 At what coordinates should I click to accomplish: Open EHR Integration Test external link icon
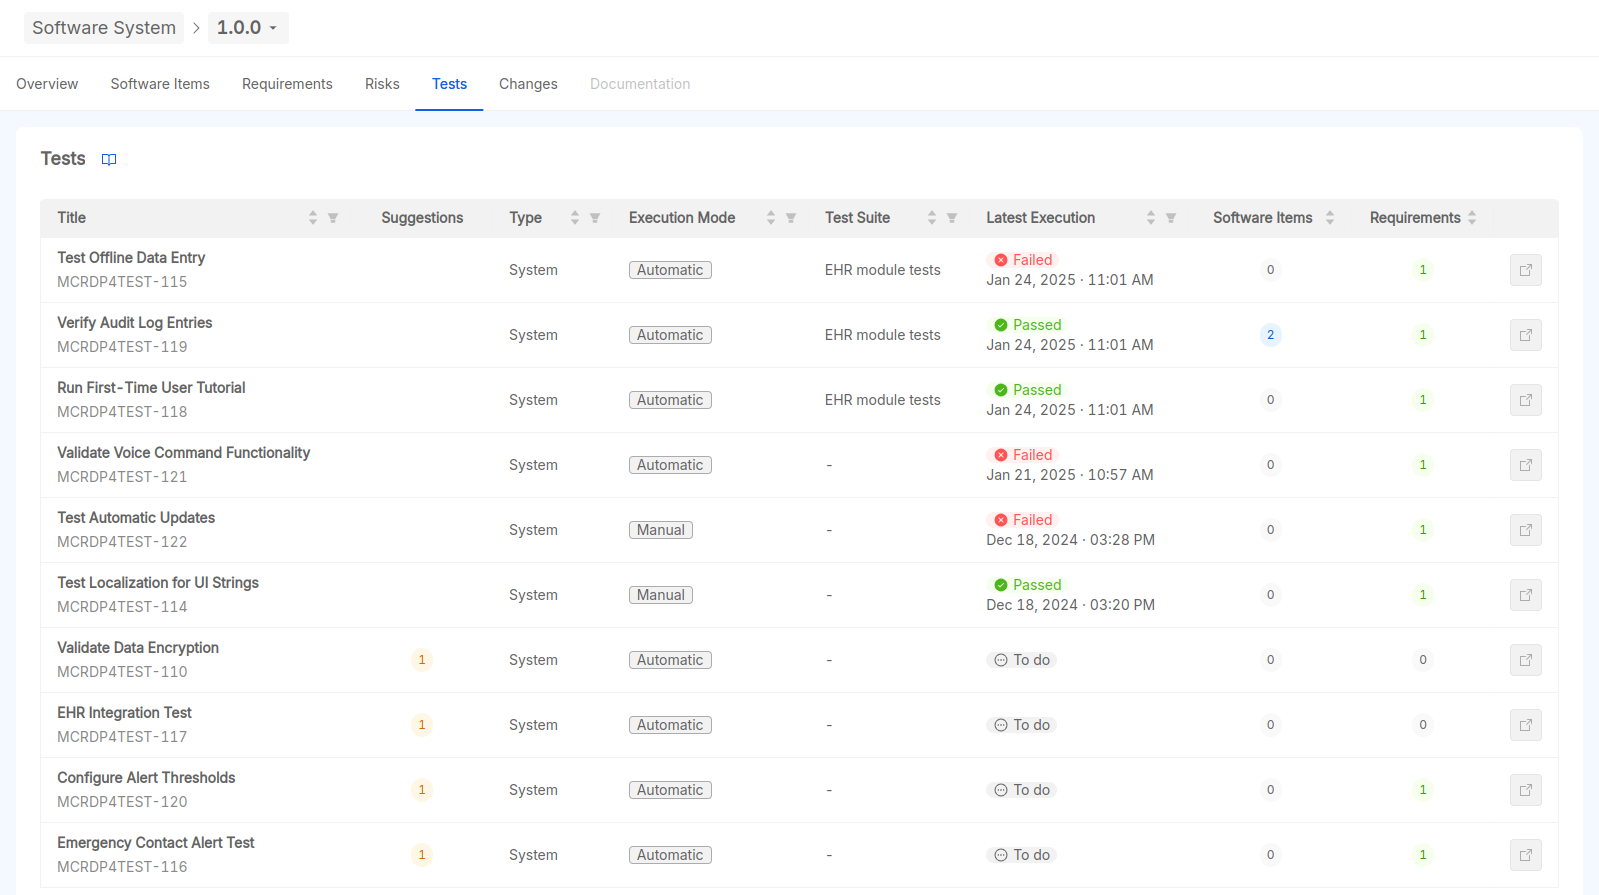[x=1526, y=725]
